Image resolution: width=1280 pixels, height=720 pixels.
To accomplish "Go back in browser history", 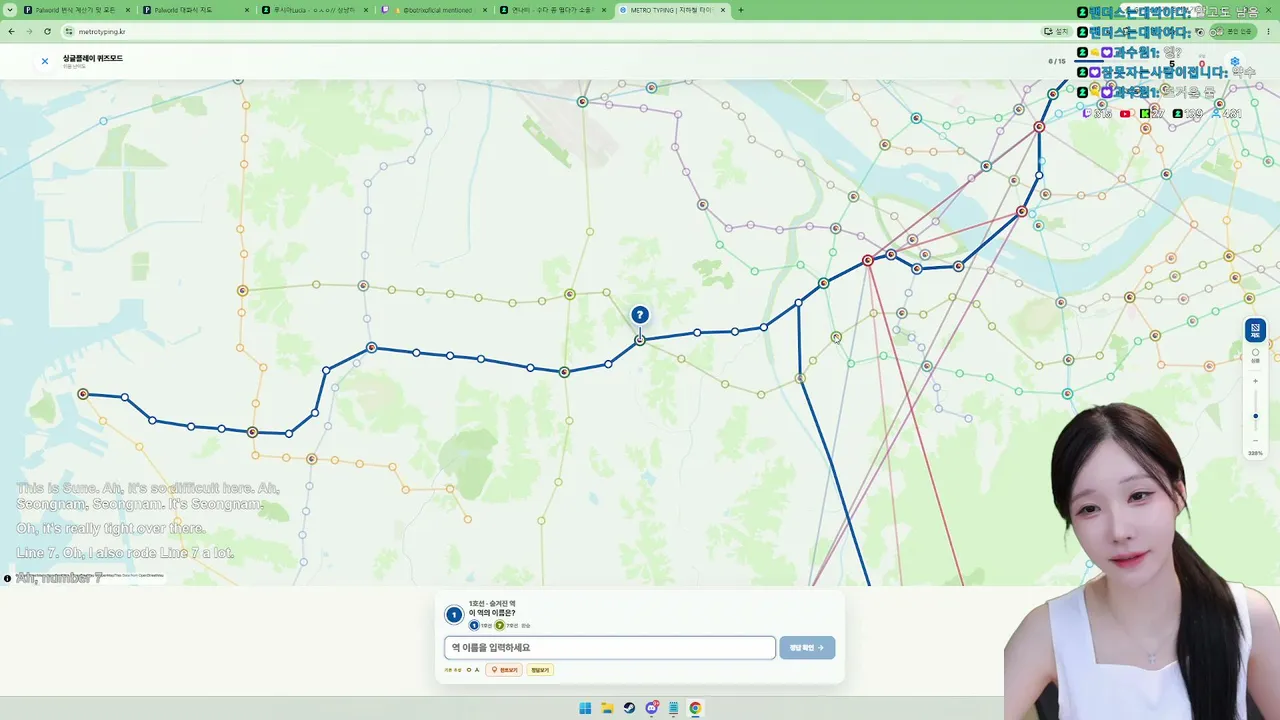I will click(x=11, y=31).
